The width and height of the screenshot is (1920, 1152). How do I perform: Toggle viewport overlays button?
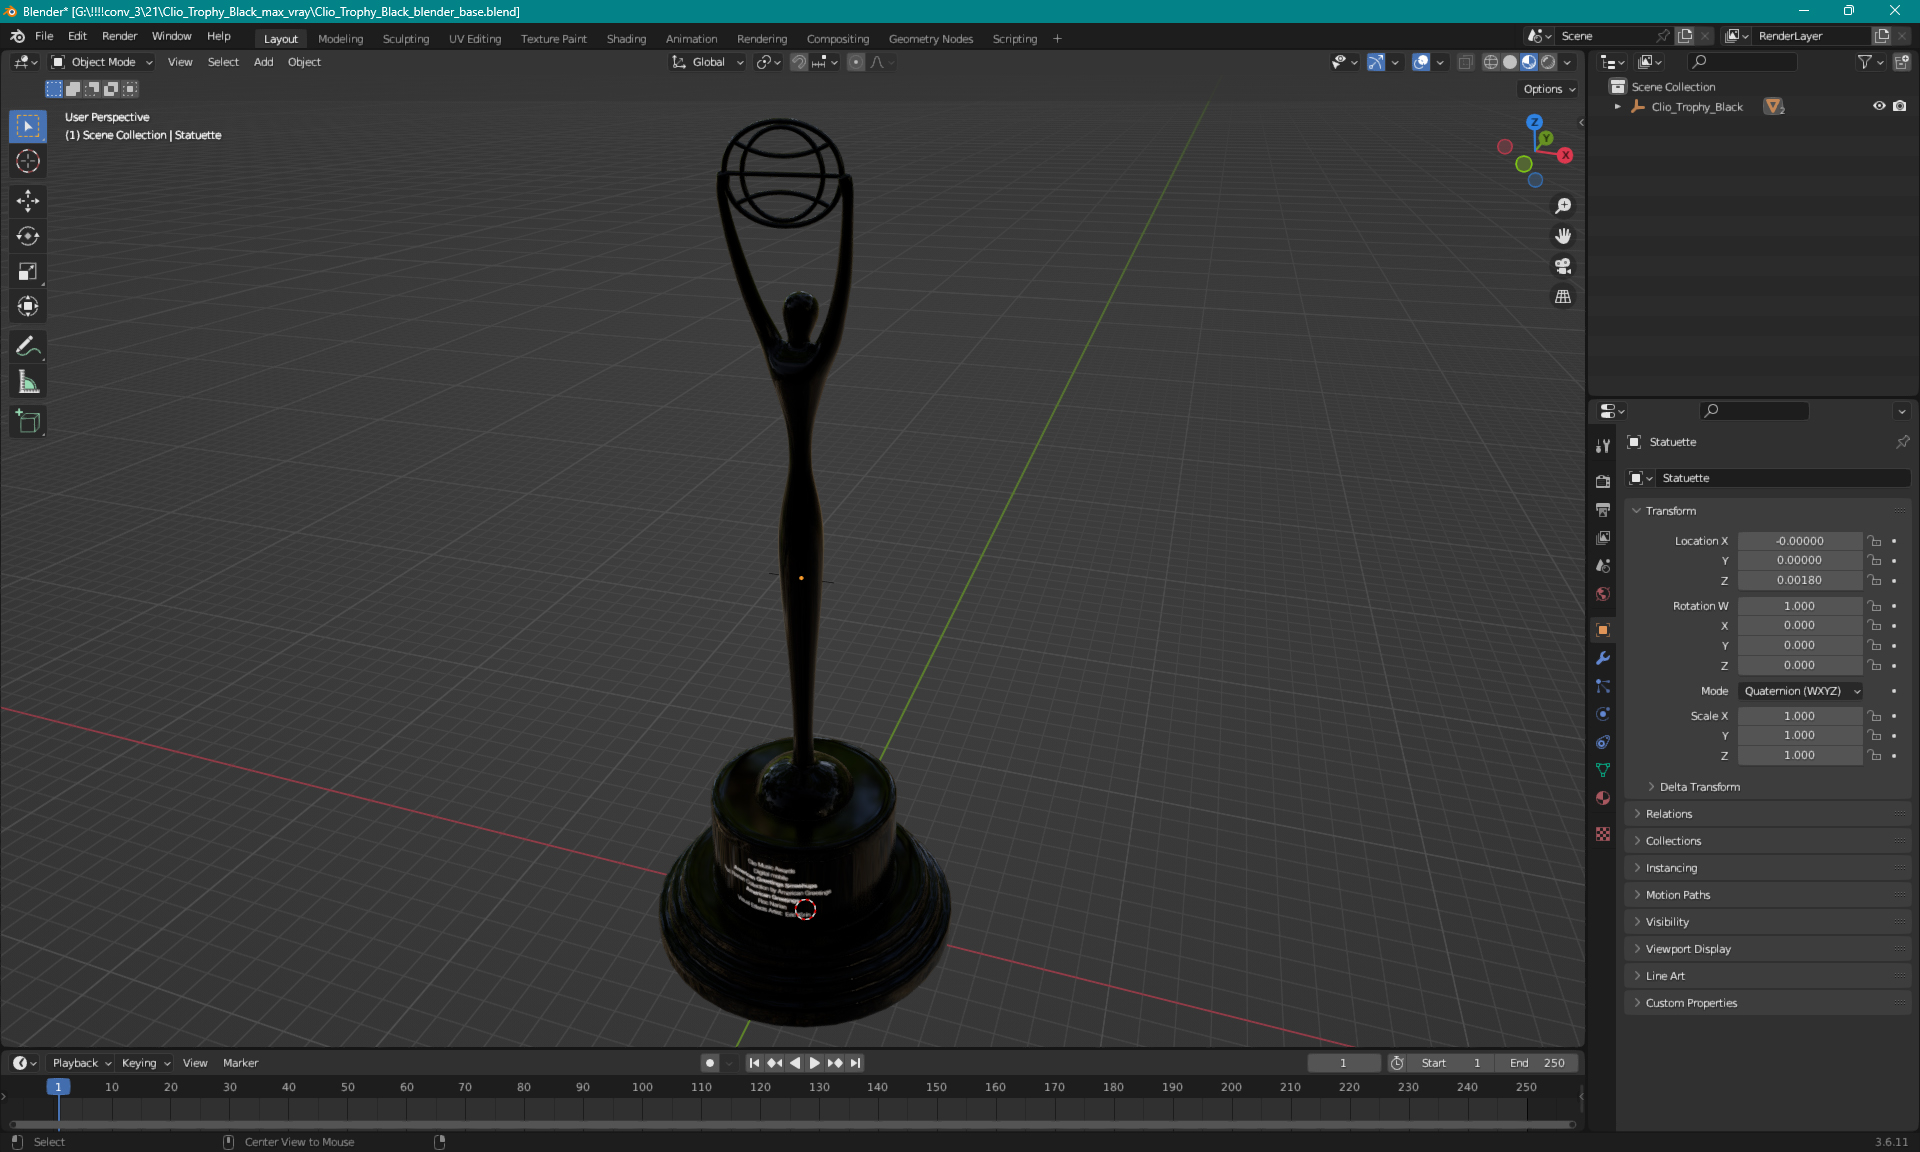click(x=1421, y=62)
